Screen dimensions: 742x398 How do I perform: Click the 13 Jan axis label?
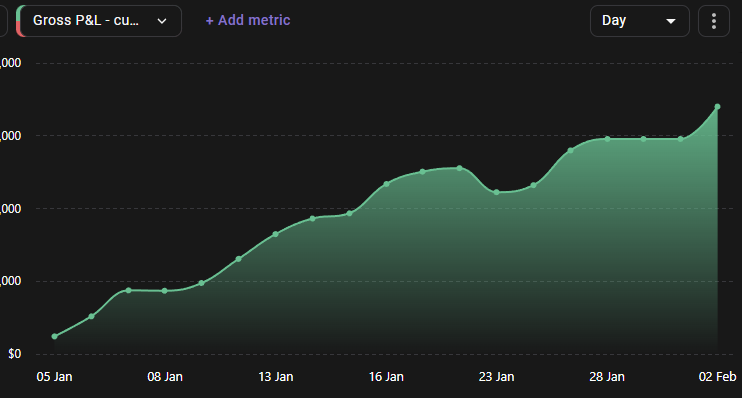pyautogui.click(x=275, y=377)
